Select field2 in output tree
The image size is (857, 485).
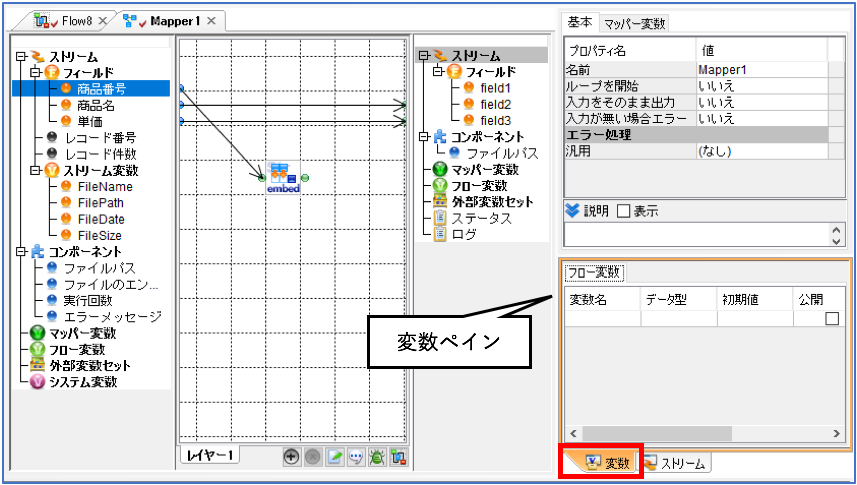pos(495,104)
